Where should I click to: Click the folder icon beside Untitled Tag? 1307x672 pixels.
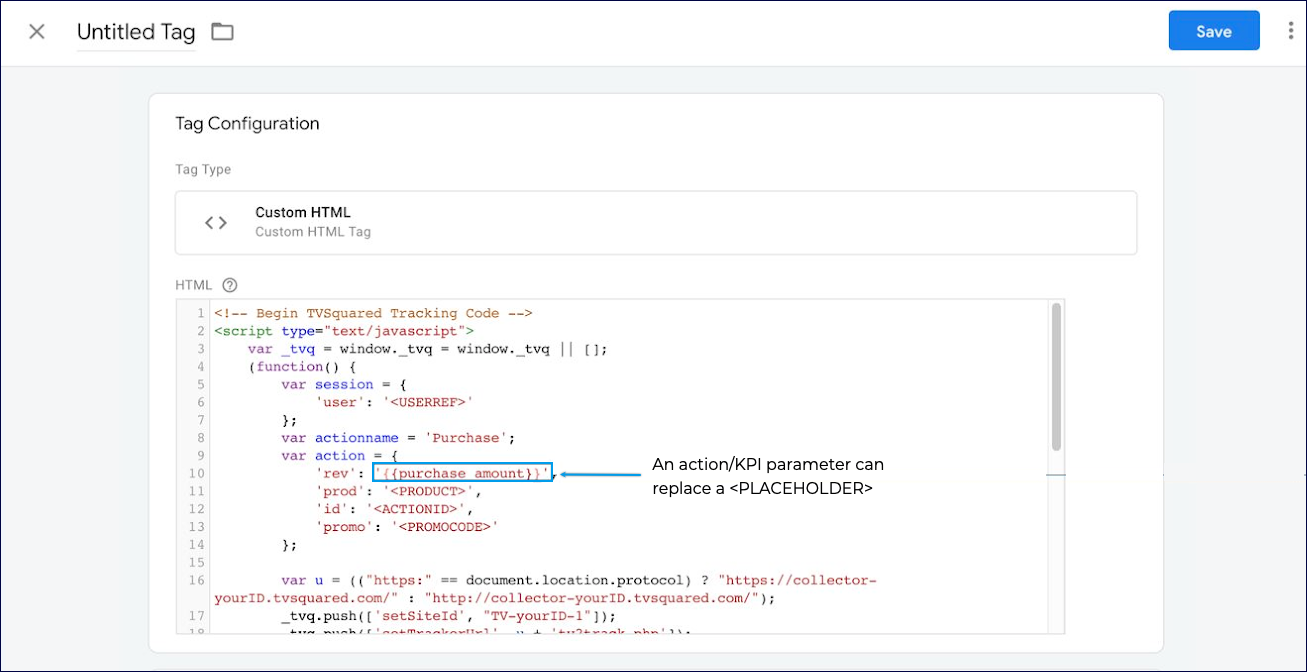click(222, 32)
